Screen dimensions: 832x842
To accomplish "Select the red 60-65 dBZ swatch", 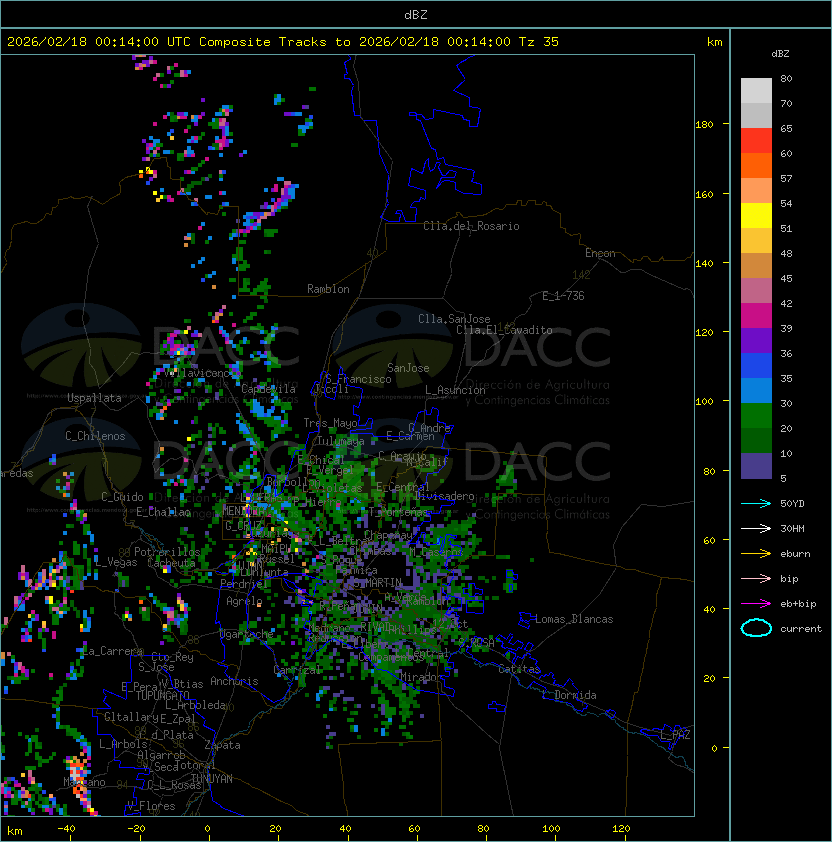I will click(x=756, y=141).
